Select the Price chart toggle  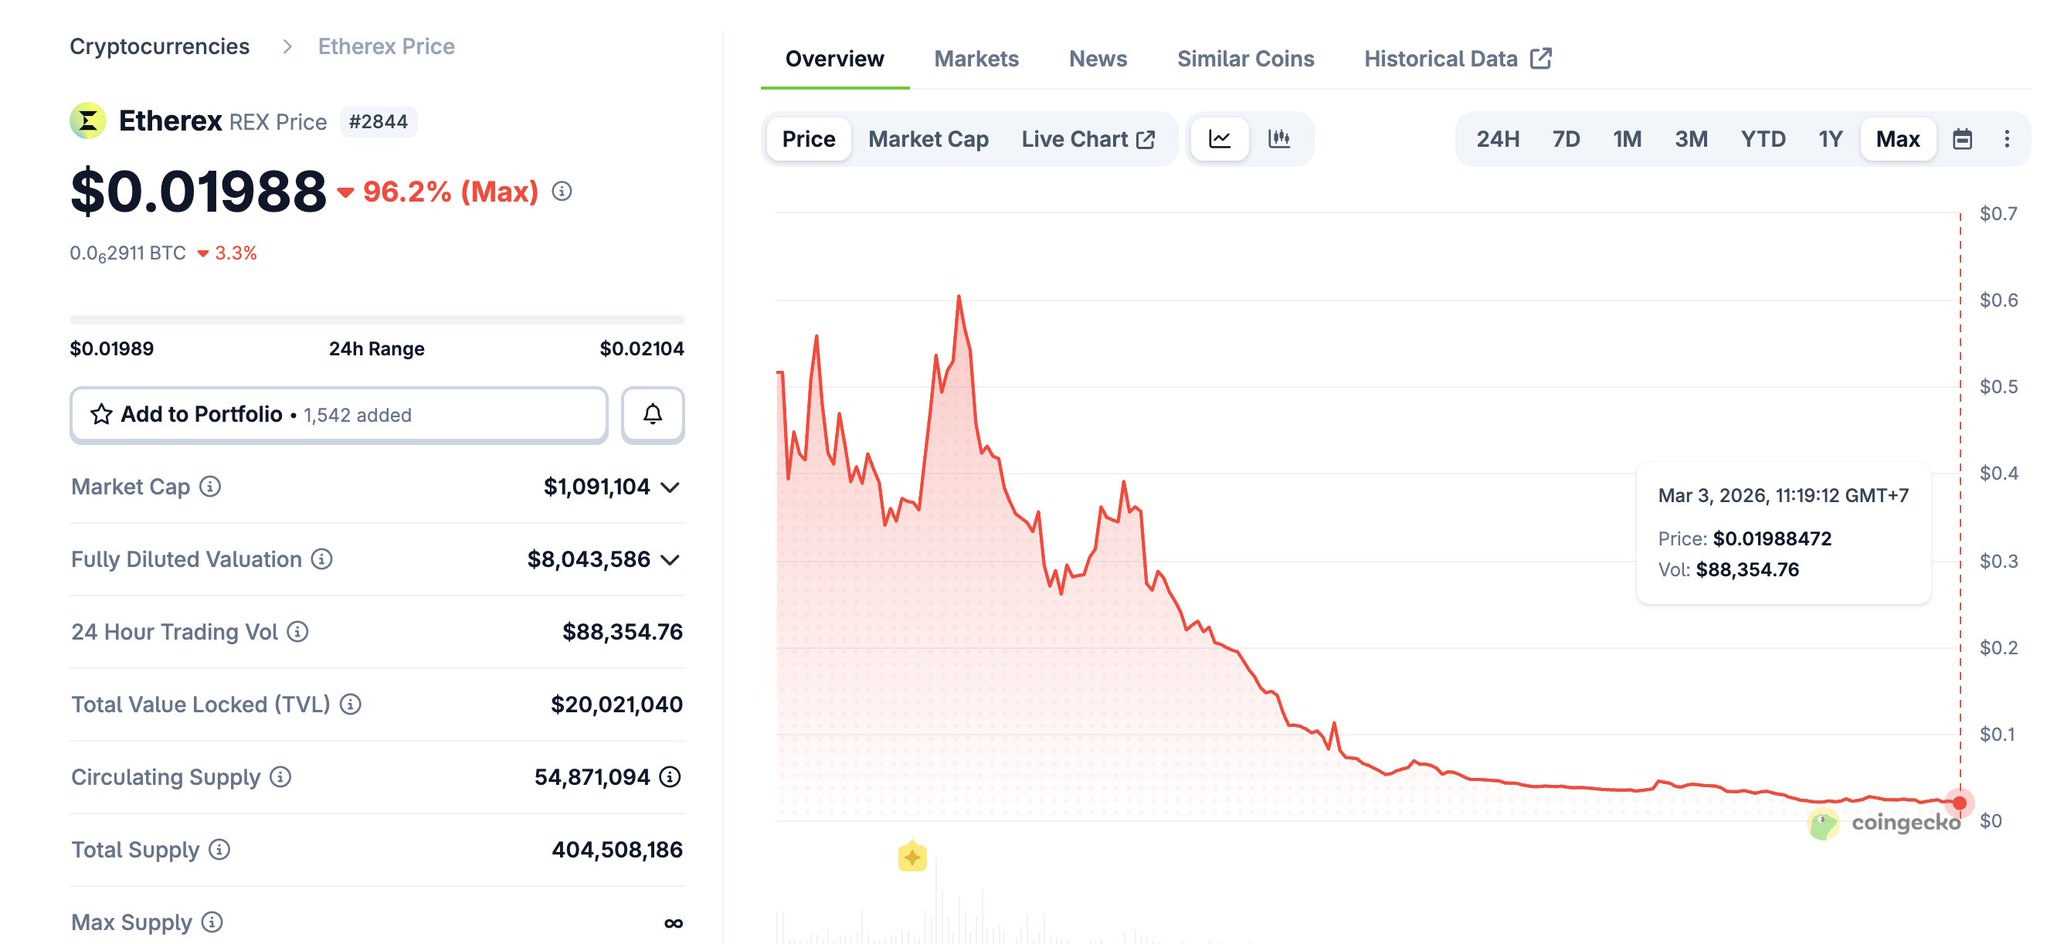tap(808, 139)
